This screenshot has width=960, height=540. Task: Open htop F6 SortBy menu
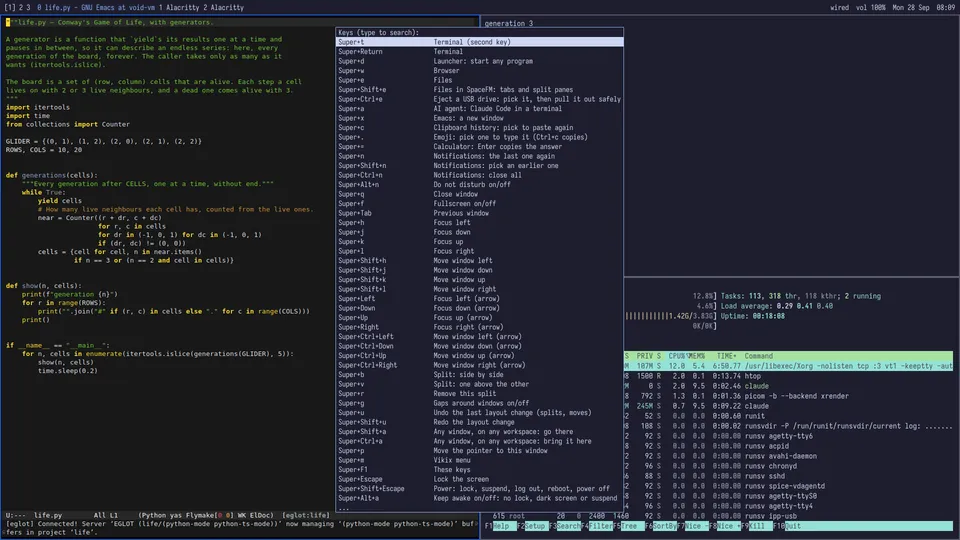661,526
